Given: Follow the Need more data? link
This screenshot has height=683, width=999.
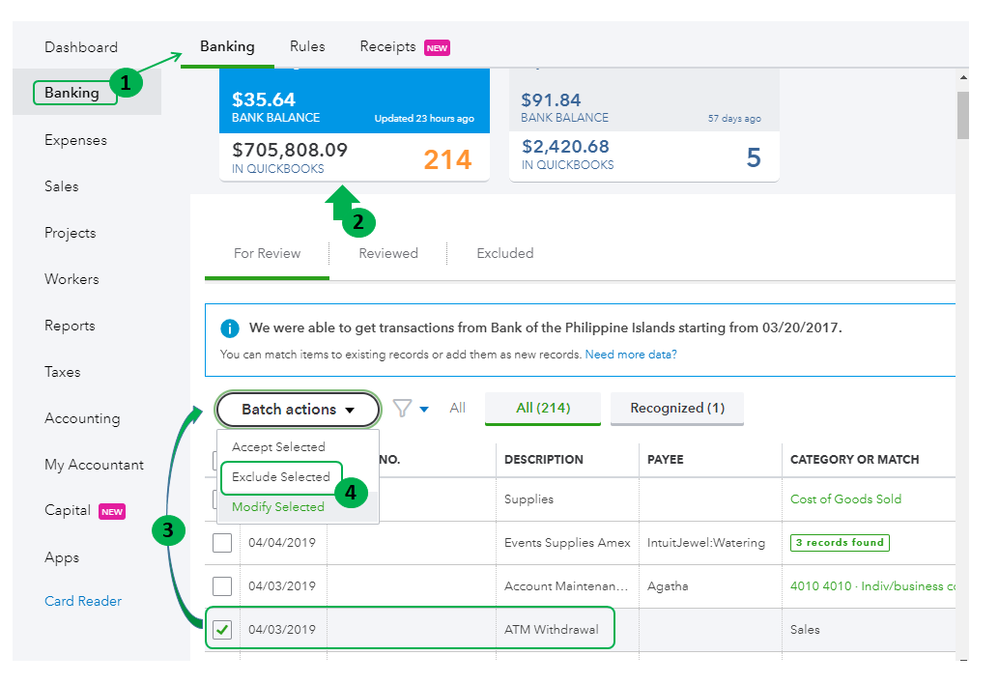Looking at the screenshot, I should [631, 355].
